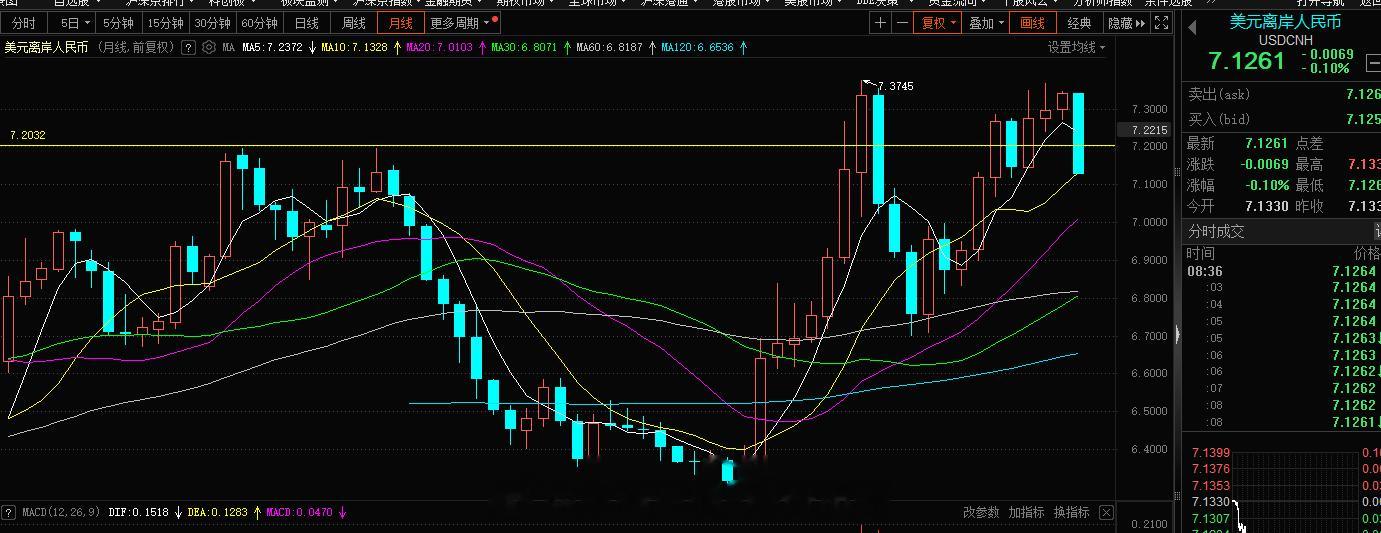Screen dimensions: 1381x533
Task: Click the DIF:0.1518 MACD value
Action: pyautogui.click(x=139, y=512)
